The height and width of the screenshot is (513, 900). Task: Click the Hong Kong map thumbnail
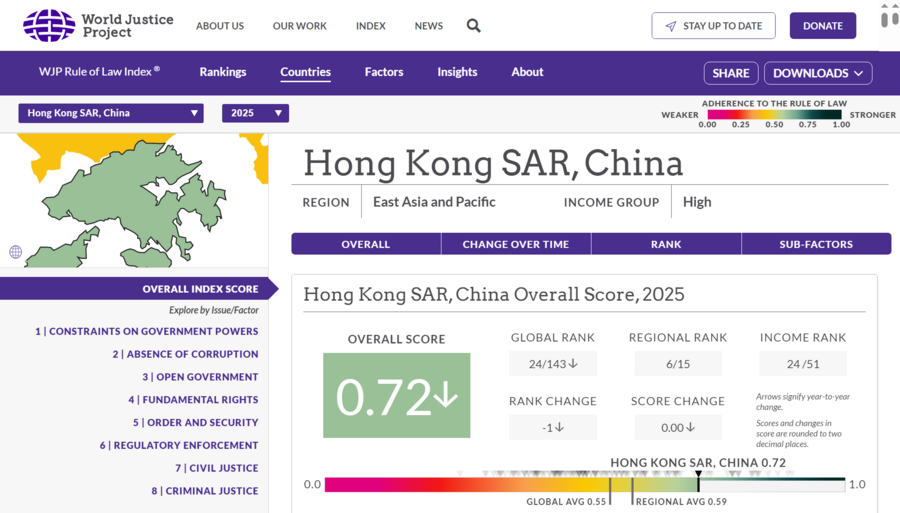[134, 200]
